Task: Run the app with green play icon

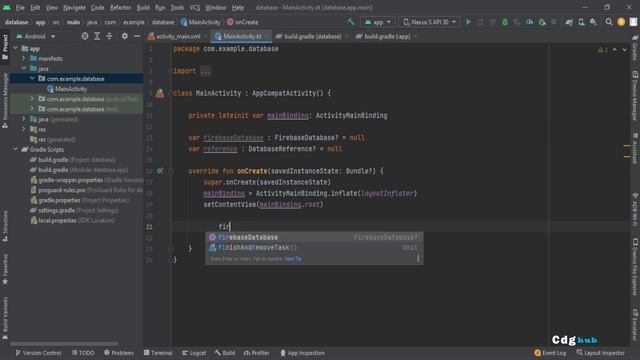Action: 468,22
